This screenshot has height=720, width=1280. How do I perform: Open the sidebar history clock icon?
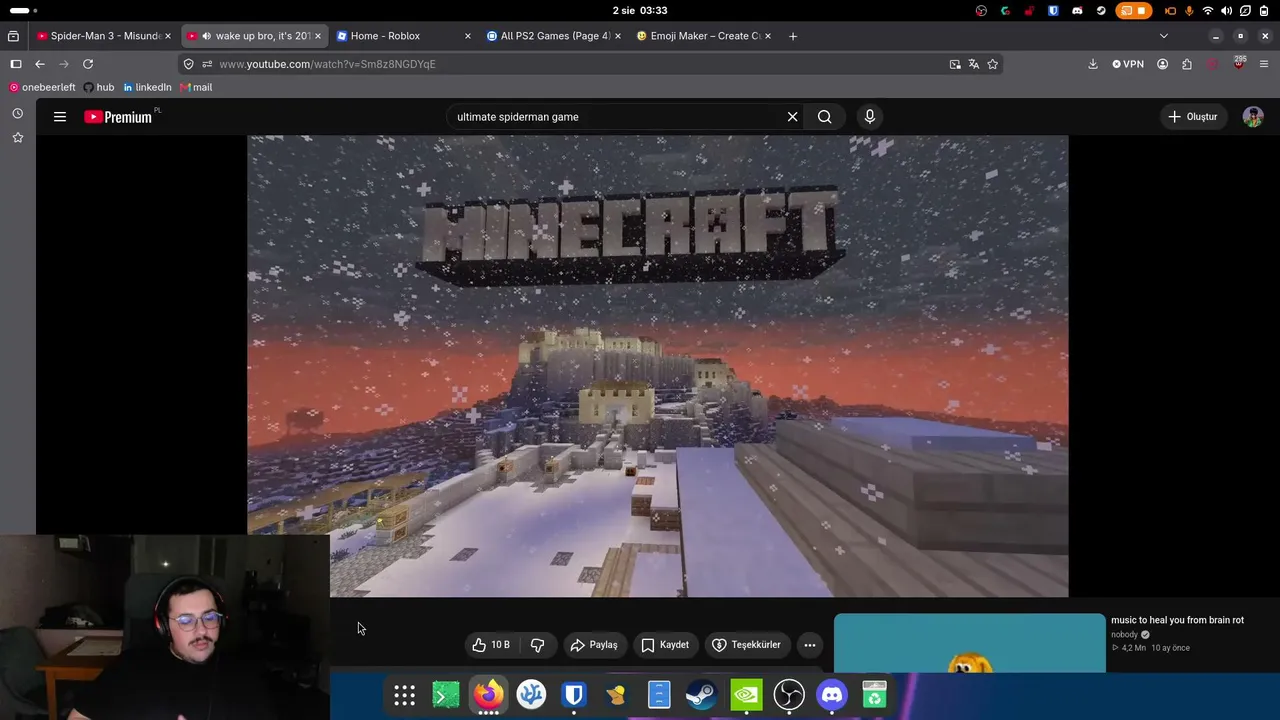(x=17, y=113)
